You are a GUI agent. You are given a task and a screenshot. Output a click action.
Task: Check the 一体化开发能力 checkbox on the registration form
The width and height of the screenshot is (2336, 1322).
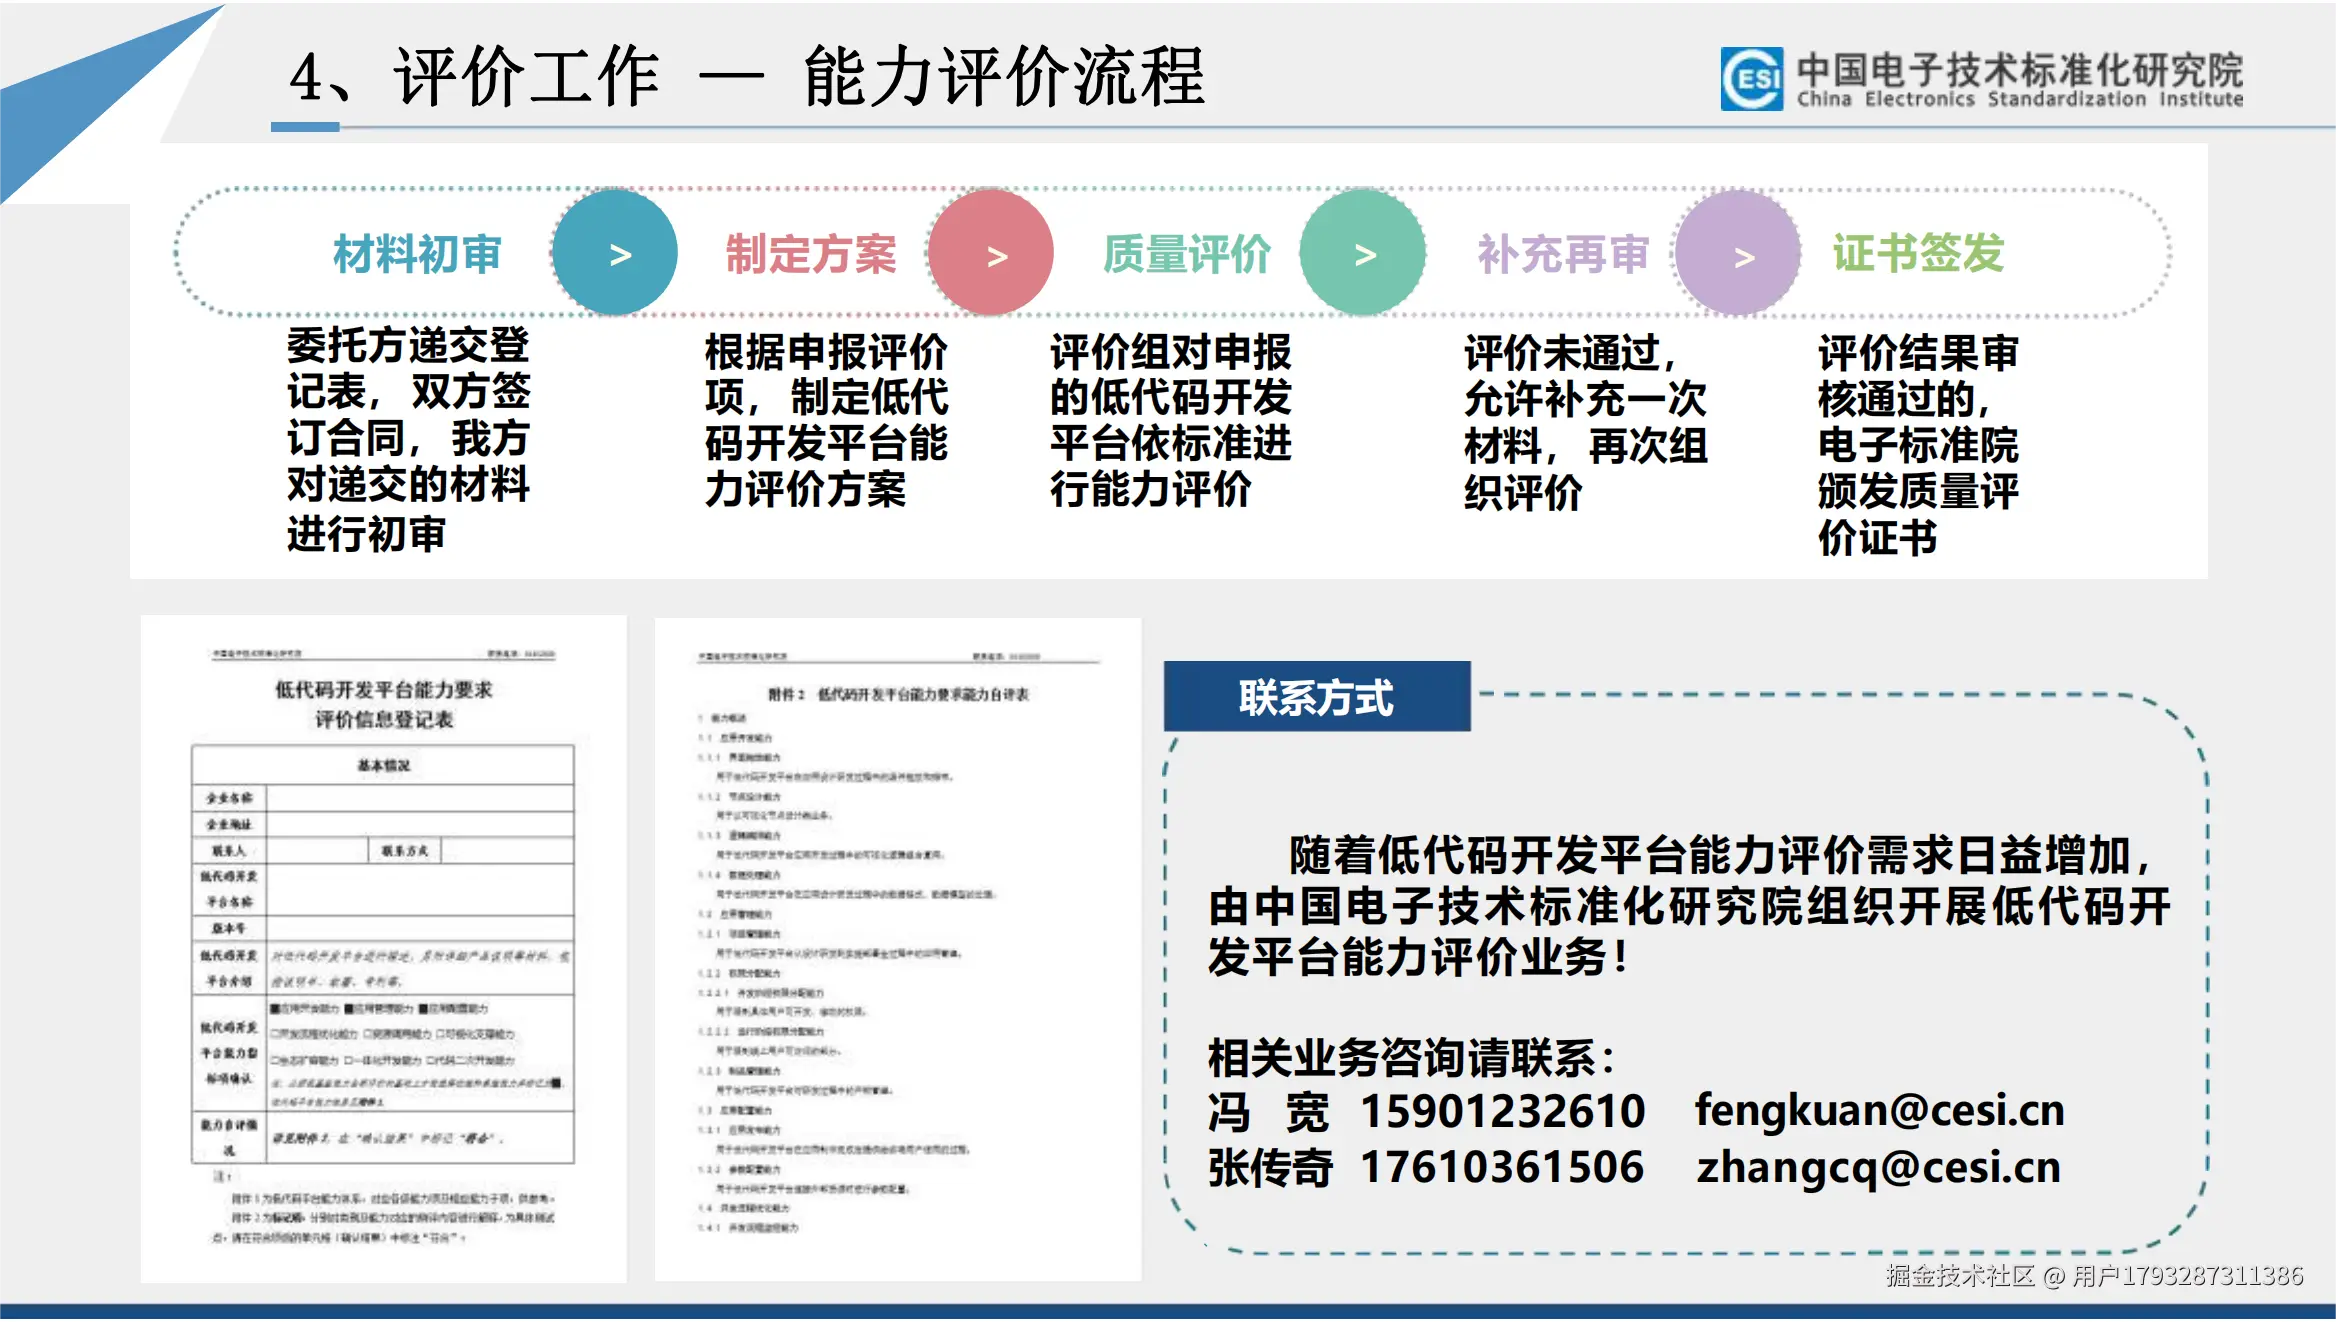[349, 1061]
